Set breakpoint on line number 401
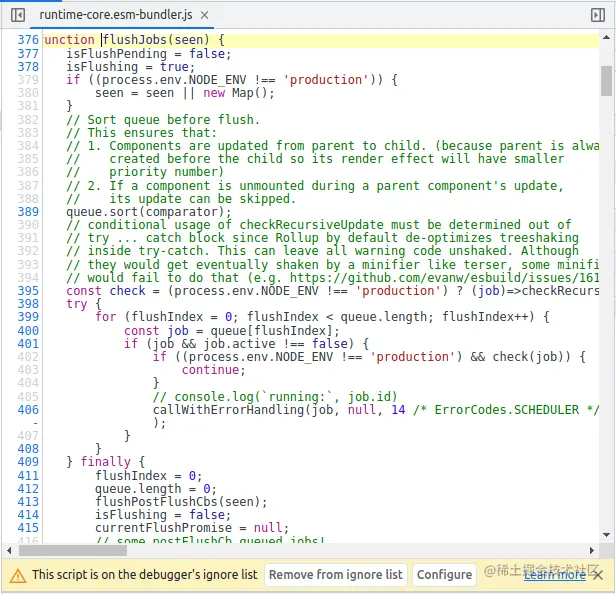This screenshot has width=616, height=594. pos(28,344)
